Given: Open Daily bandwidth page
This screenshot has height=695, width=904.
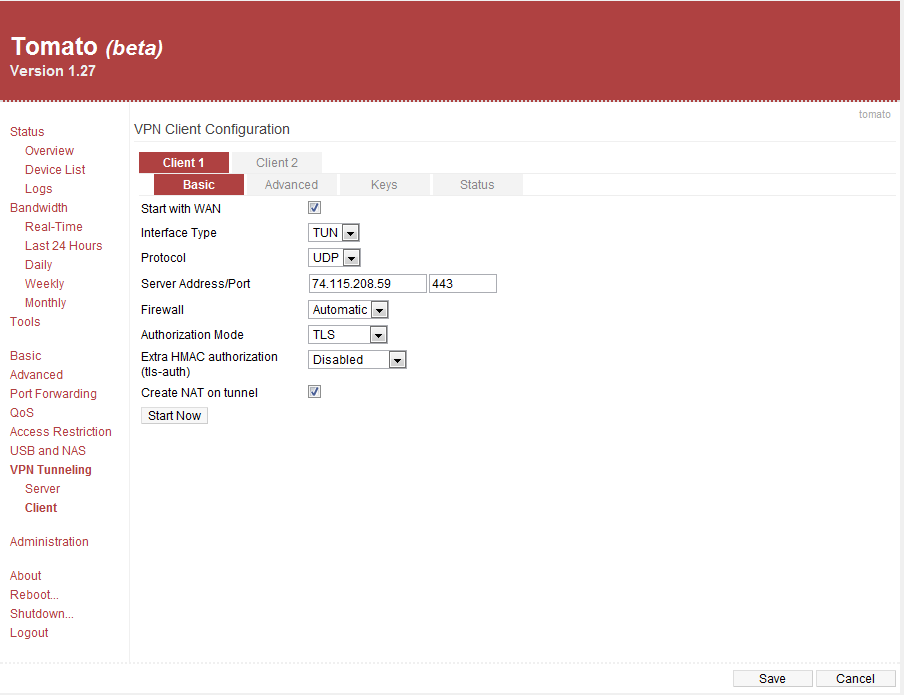Looking at the screenshot, I should (39, 265).
